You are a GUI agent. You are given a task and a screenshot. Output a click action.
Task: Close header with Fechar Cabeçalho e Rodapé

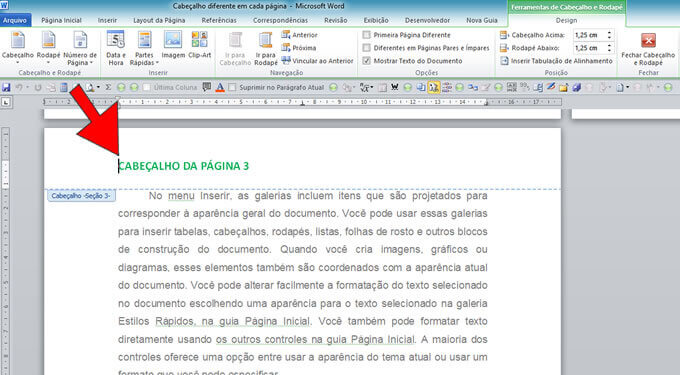(648, 49)
